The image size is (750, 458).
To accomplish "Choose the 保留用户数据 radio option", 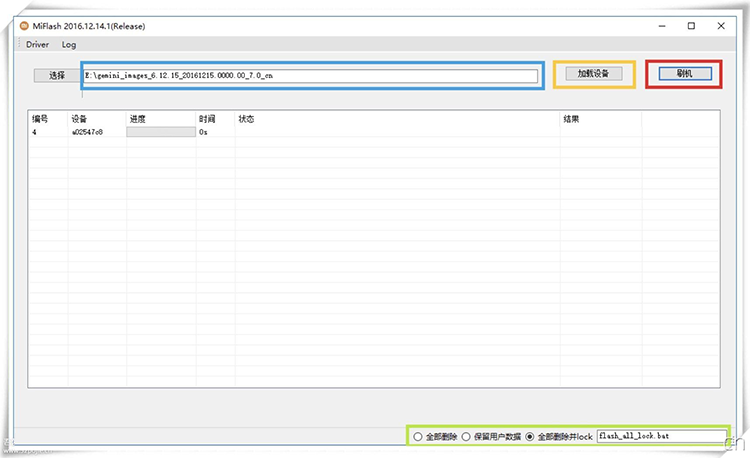I will coord(466,437).
